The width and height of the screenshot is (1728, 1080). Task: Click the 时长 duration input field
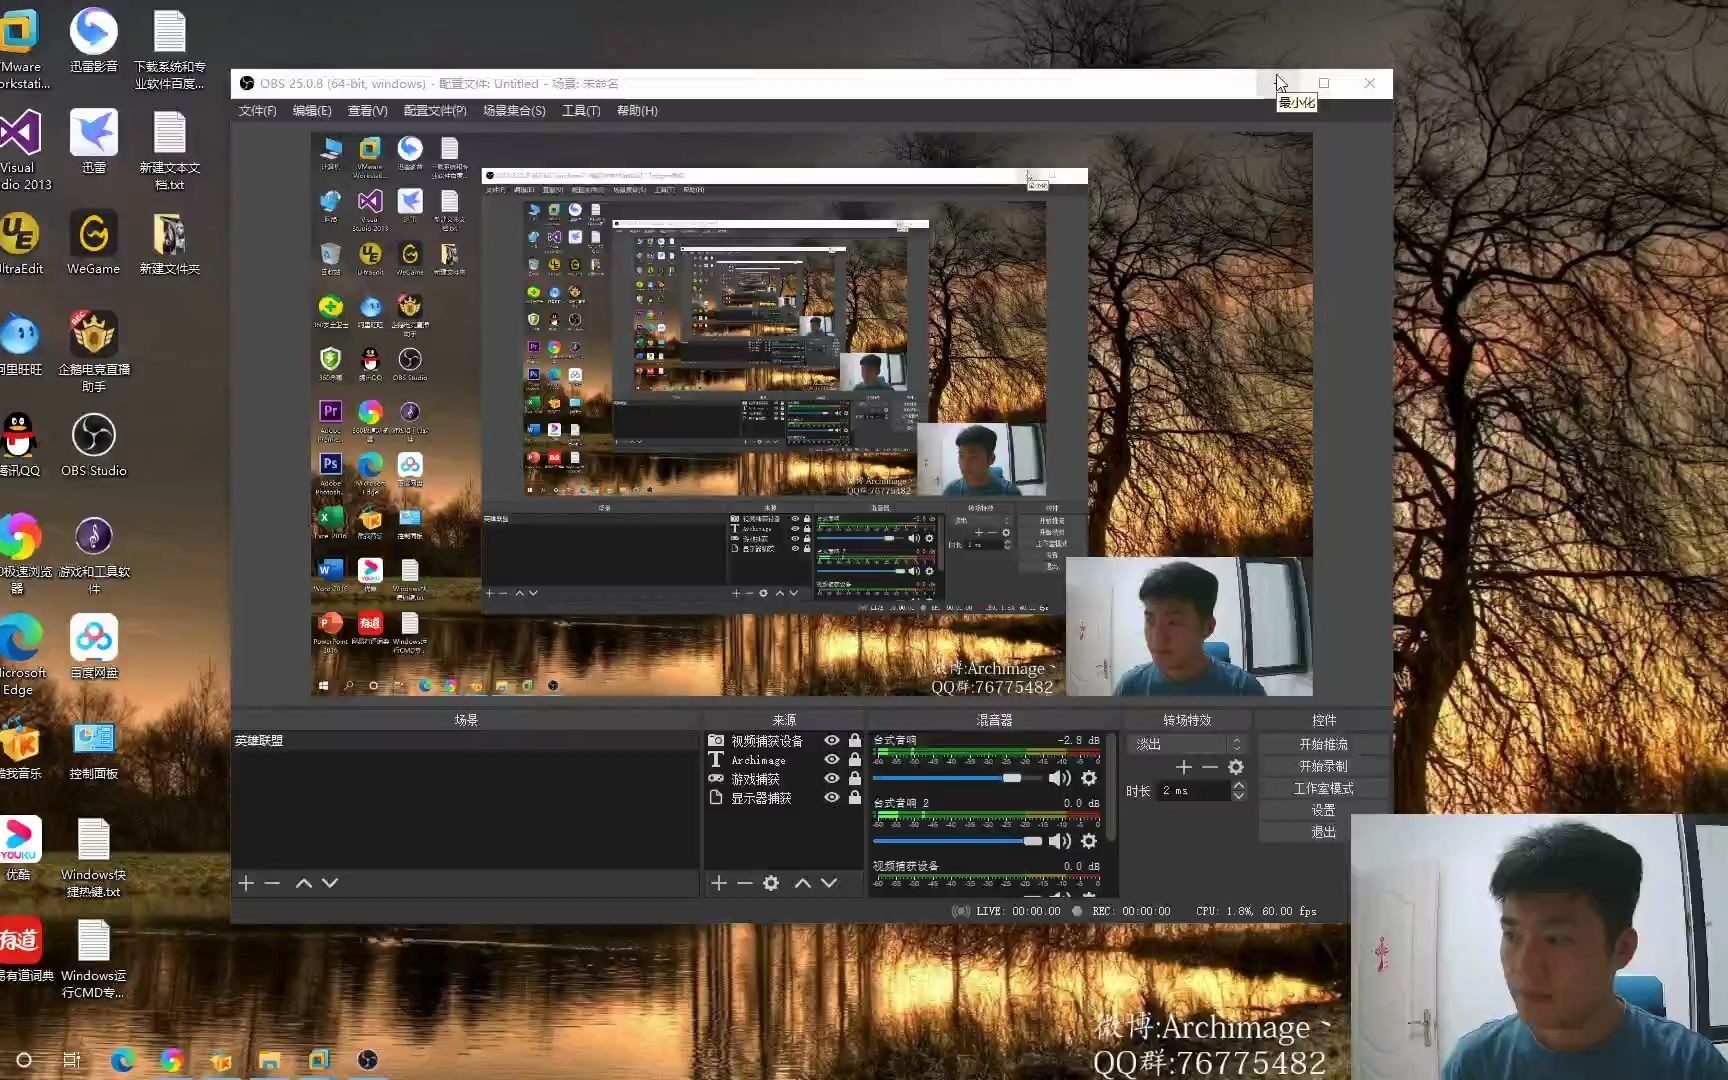tap(1194, 791)
